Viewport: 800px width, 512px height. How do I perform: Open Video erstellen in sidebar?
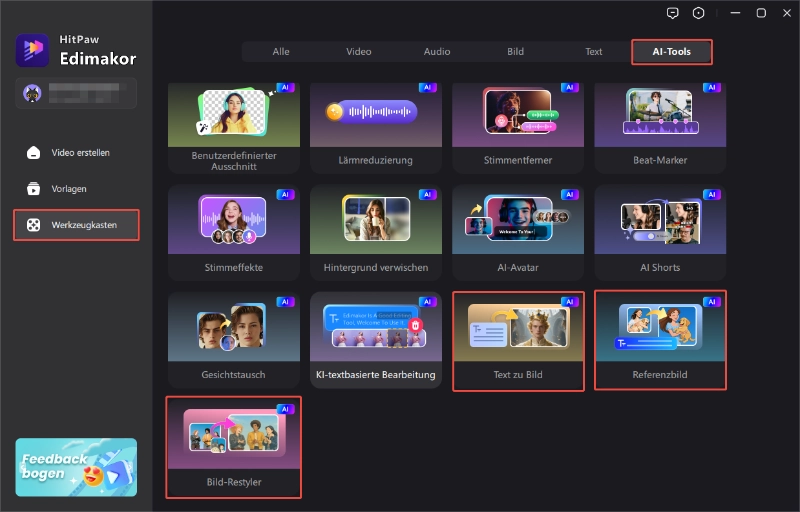76,152
